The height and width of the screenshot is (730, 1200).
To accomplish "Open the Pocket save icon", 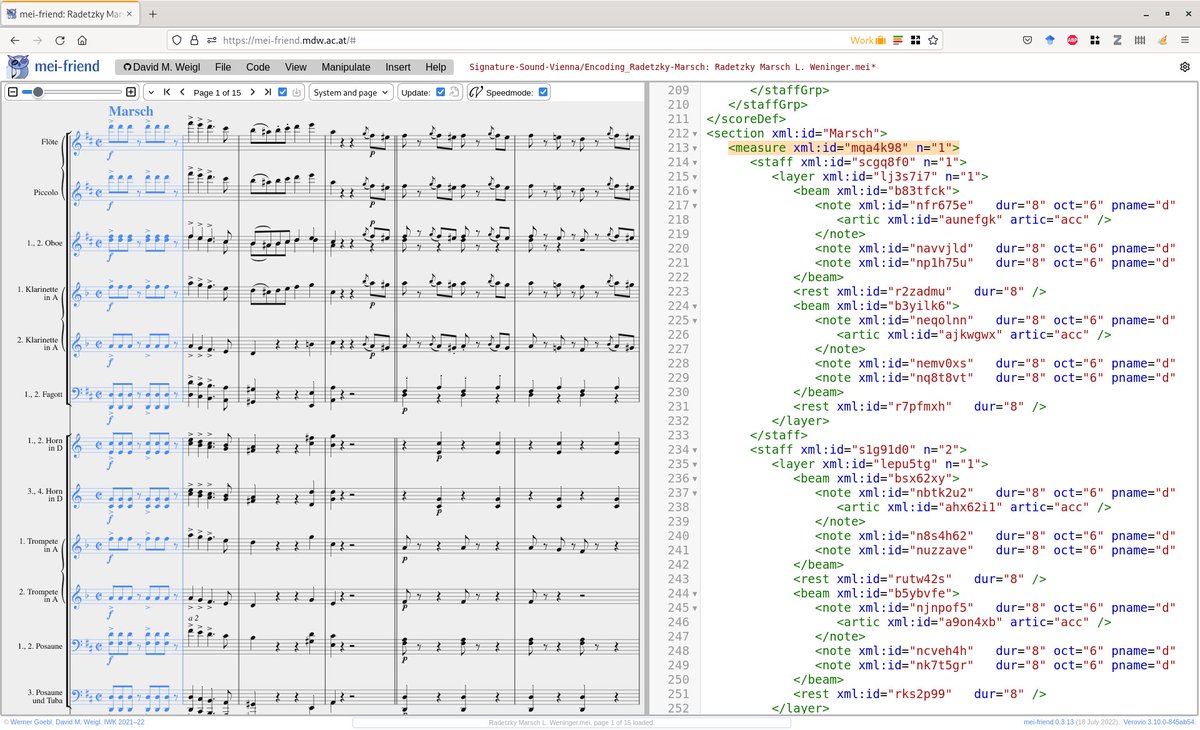I will 1027,40.
